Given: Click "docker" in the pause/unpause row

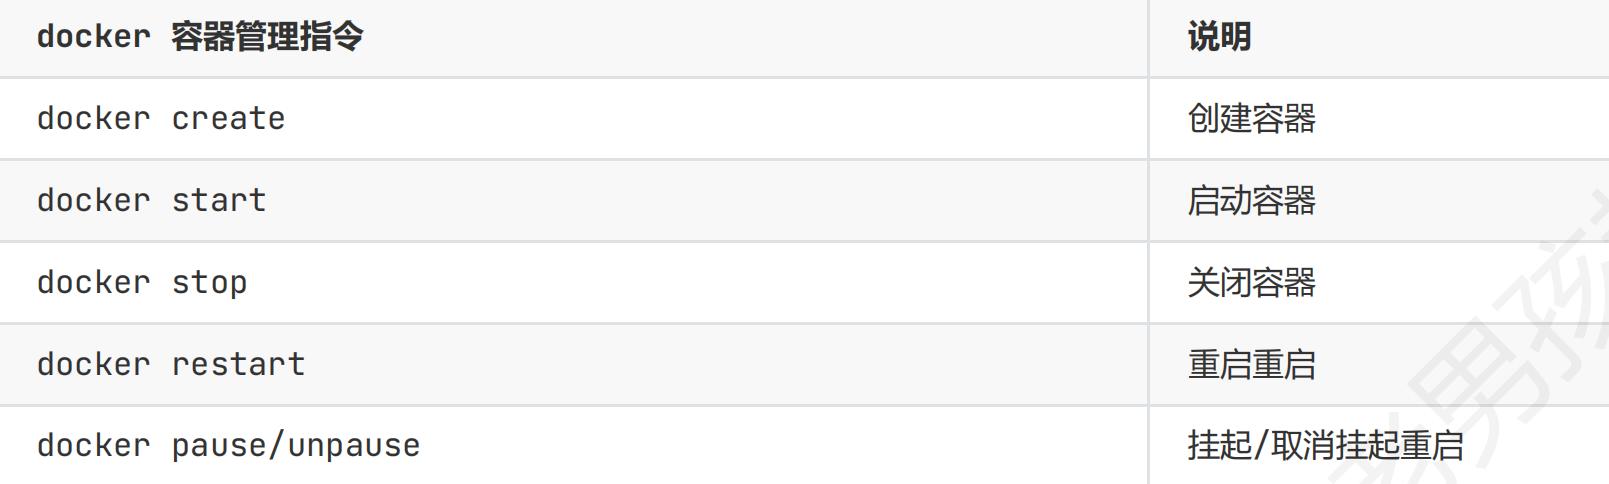Looking at the screenshot, I should point(93,446).
